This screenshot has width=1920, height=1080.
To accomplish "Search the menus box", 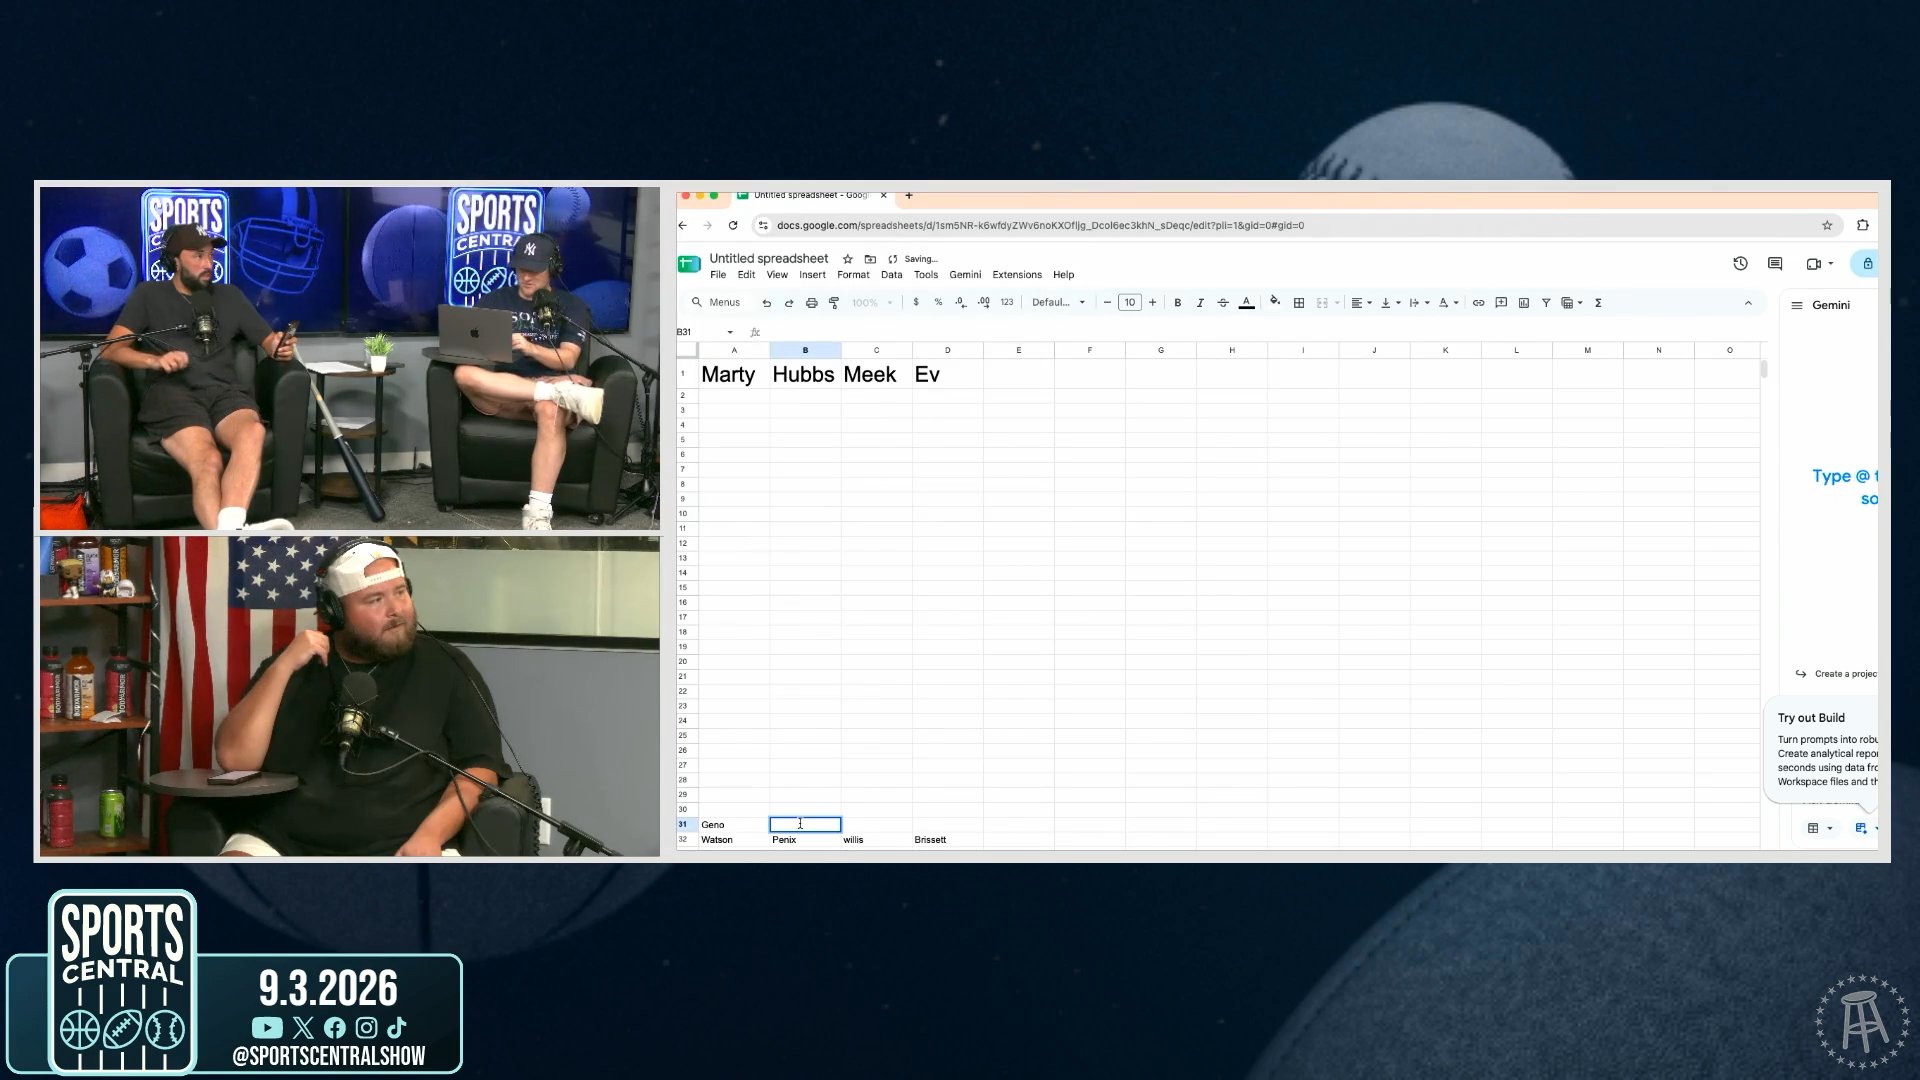I will 716,303.
